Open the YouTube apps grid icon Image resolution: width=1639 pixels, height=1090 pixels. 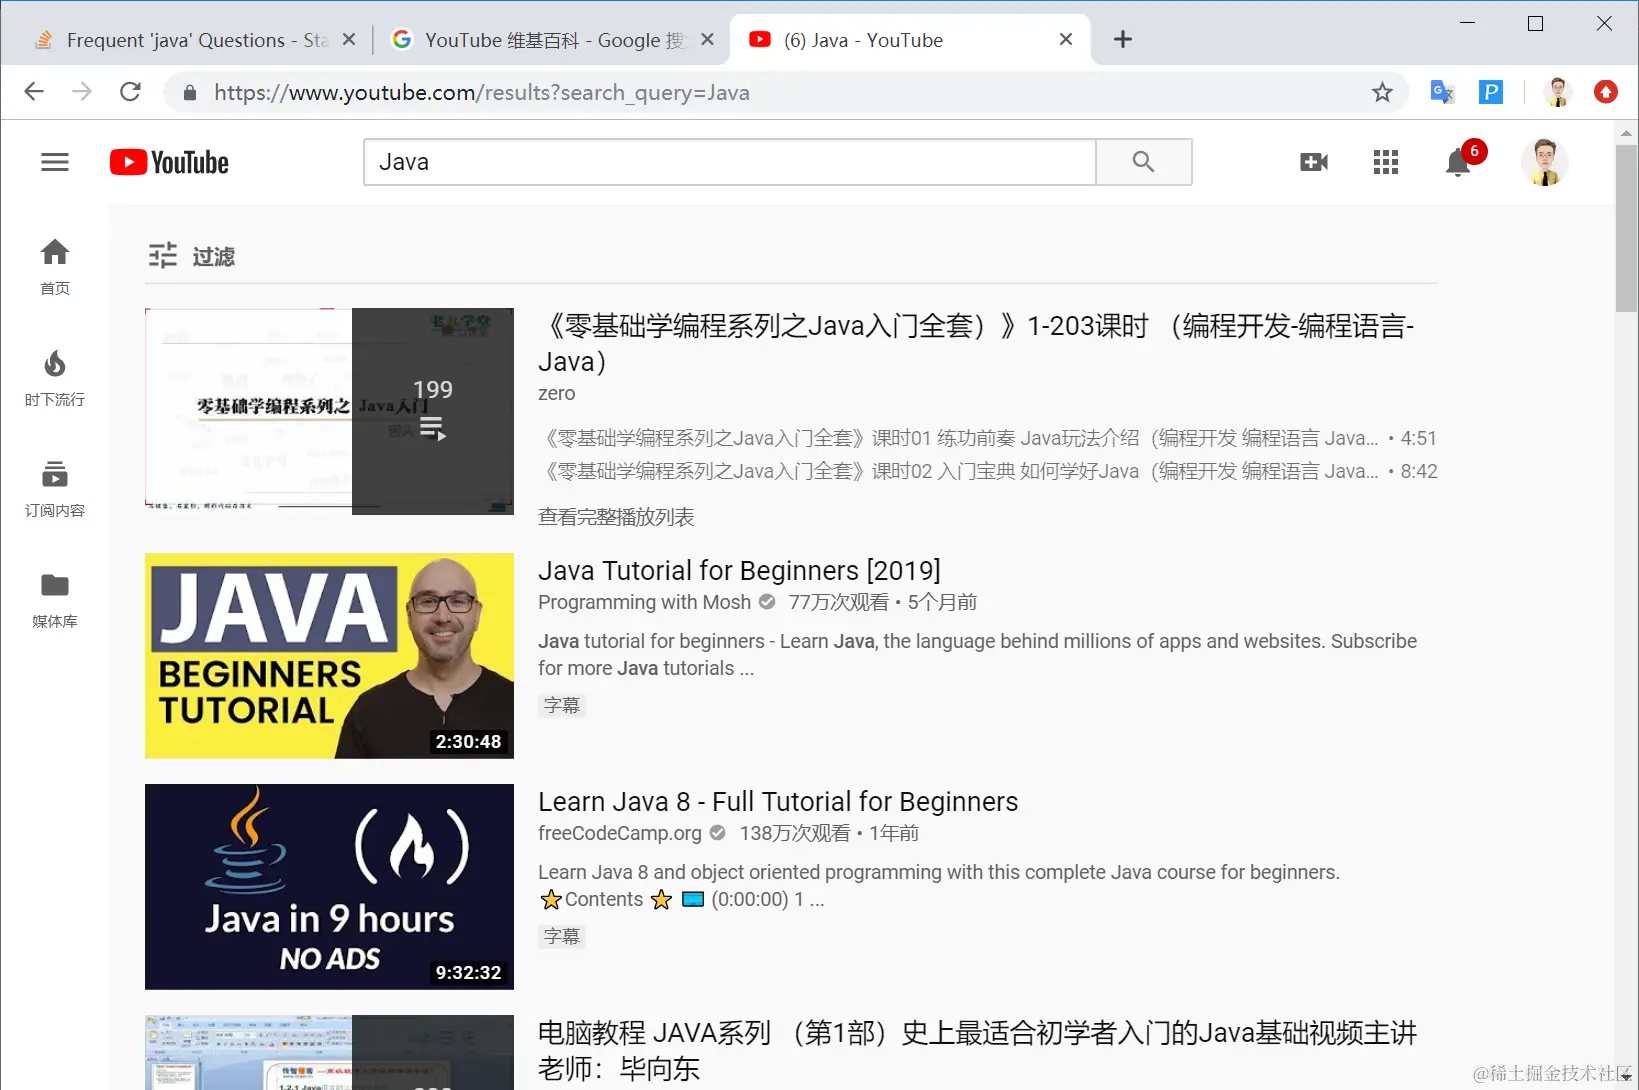tap(1386, 162)
